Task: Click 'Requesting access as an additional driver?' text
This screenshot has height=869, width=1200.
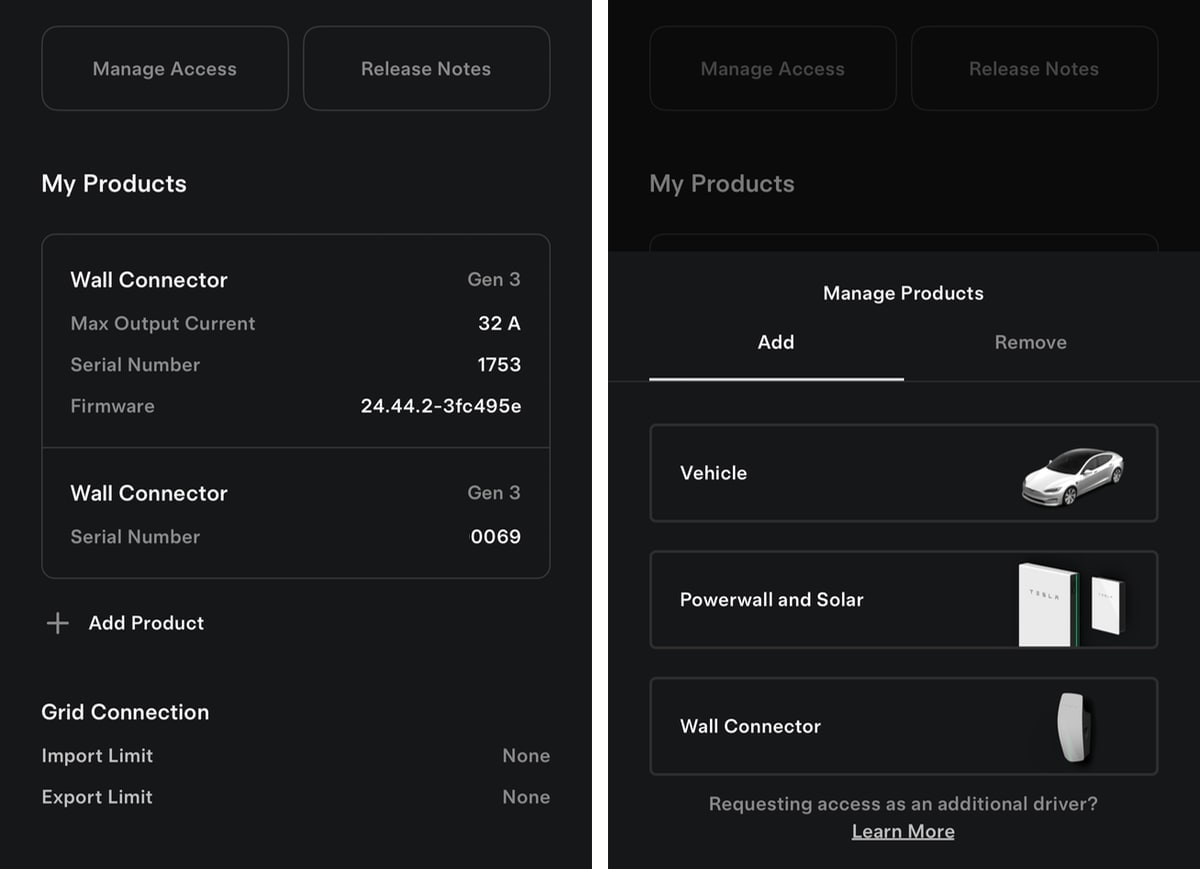Action: pyautogui.click(x=903, y=804)
